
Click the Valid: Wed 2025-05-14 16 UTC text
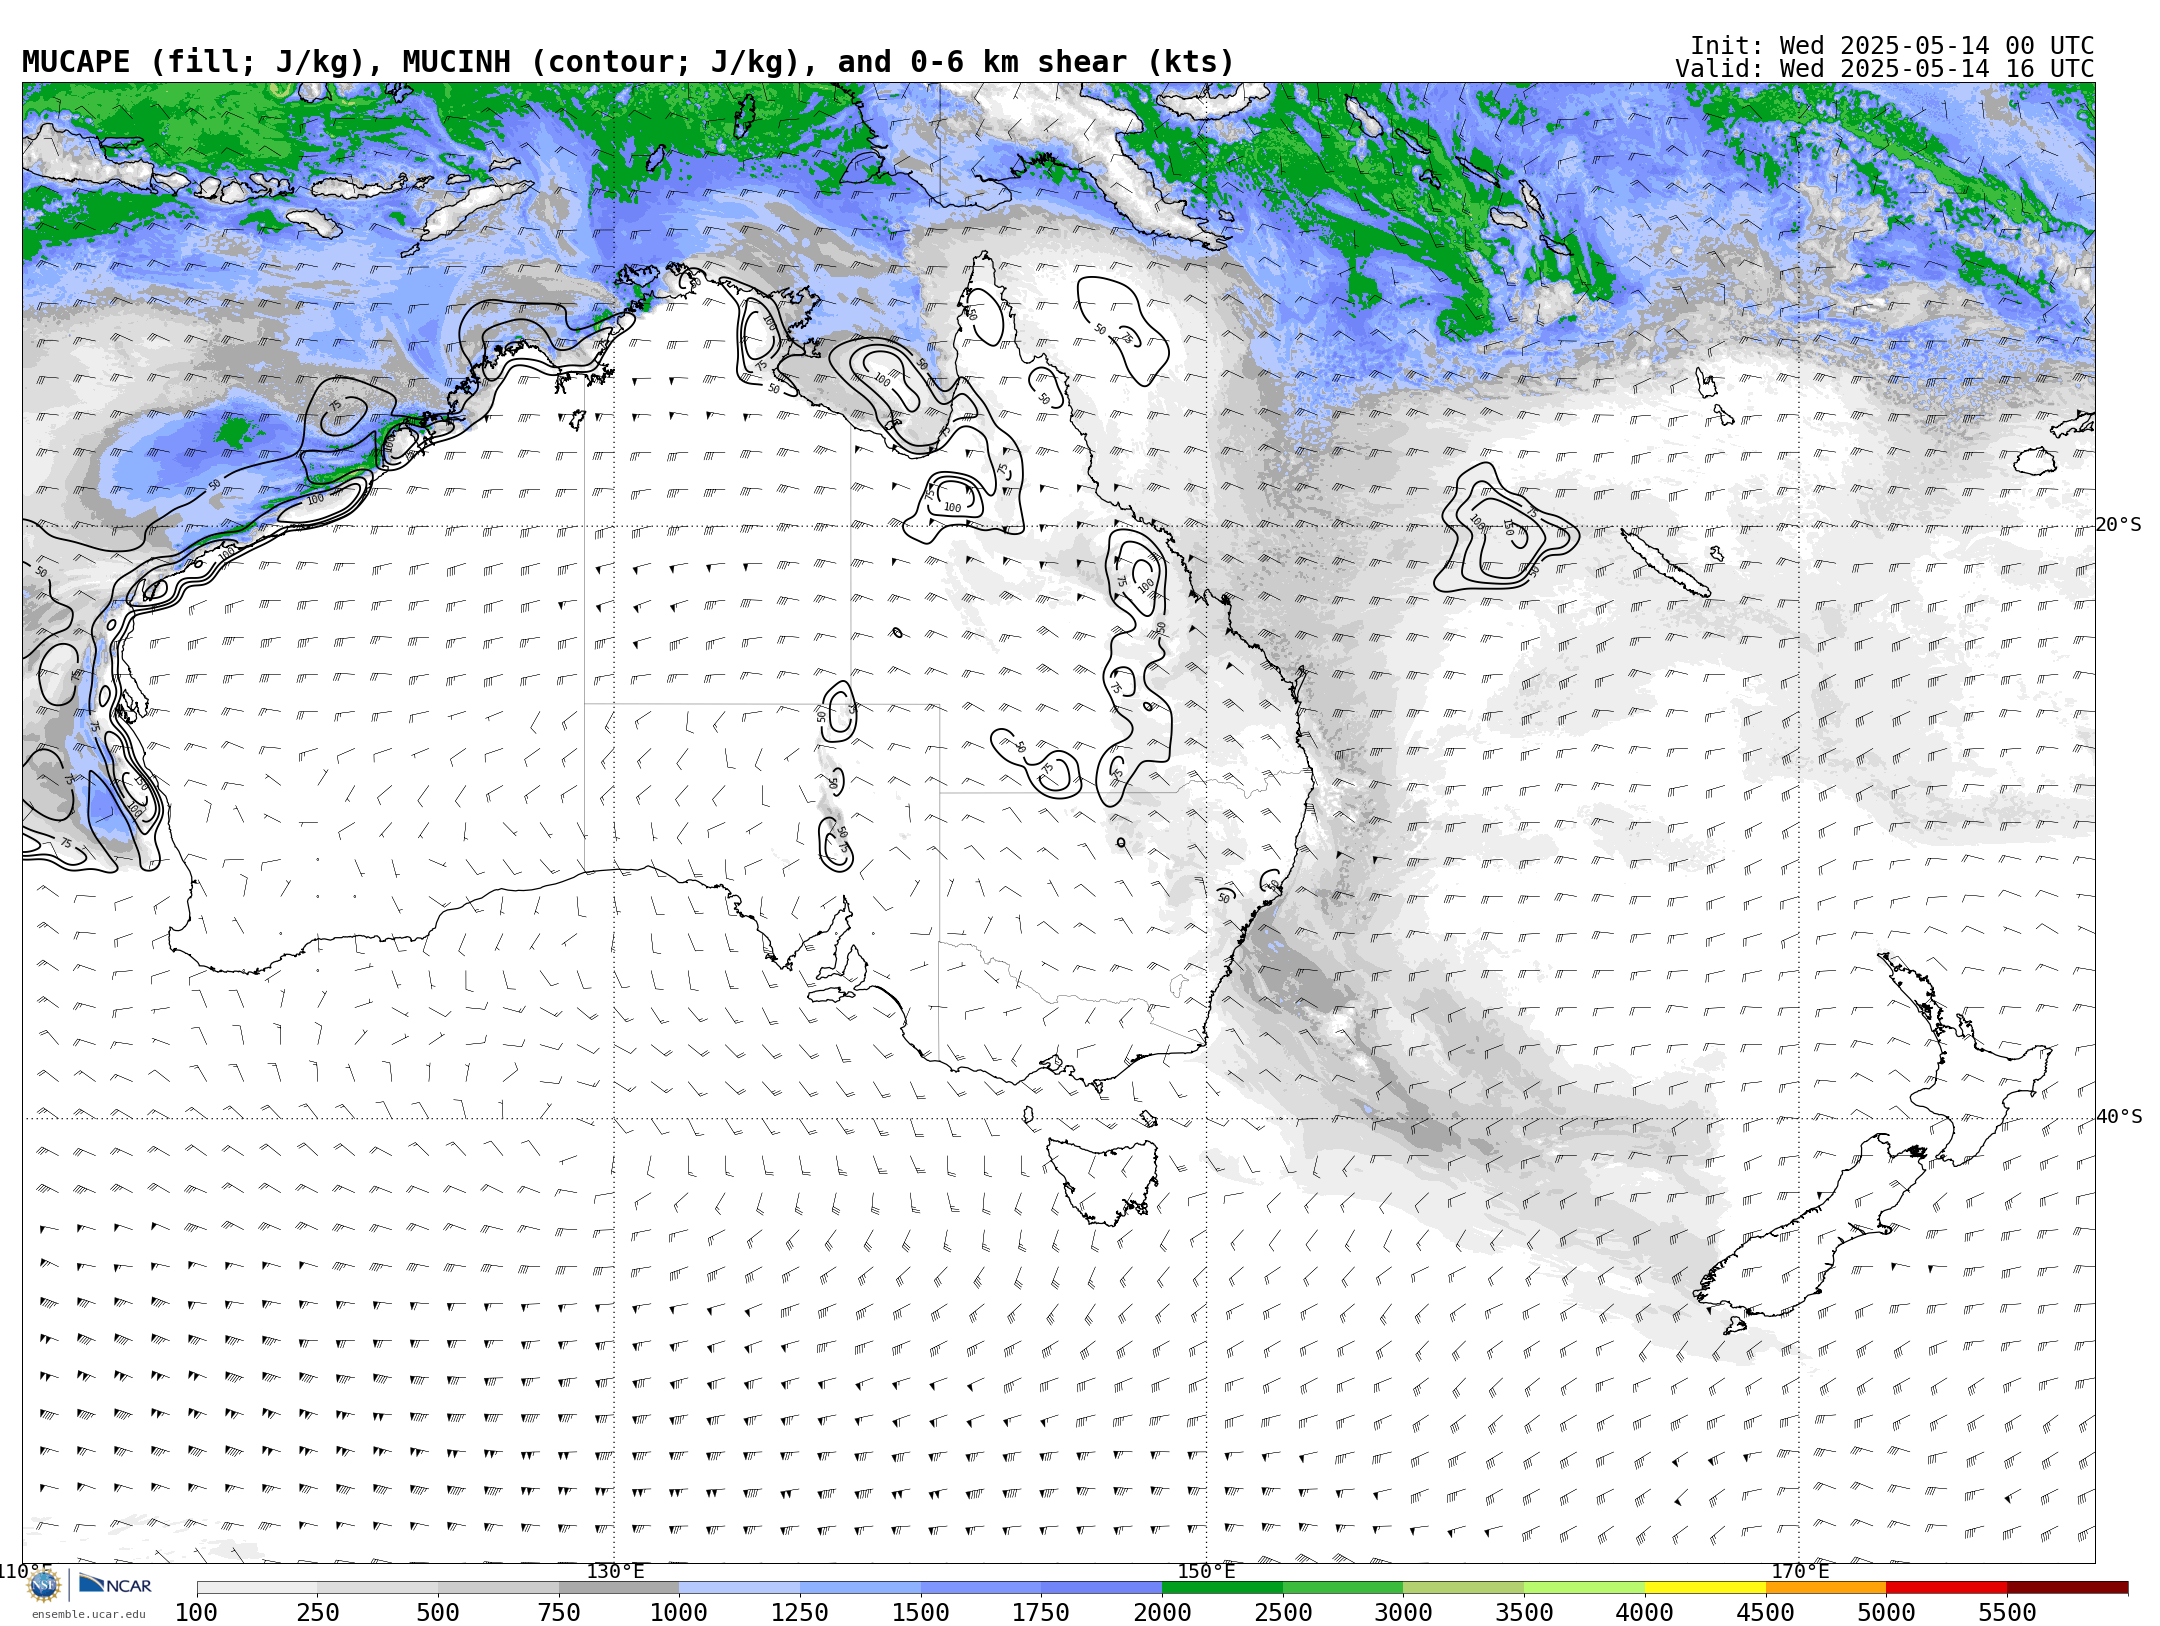pyautogui.click(x=1885, y=69)
